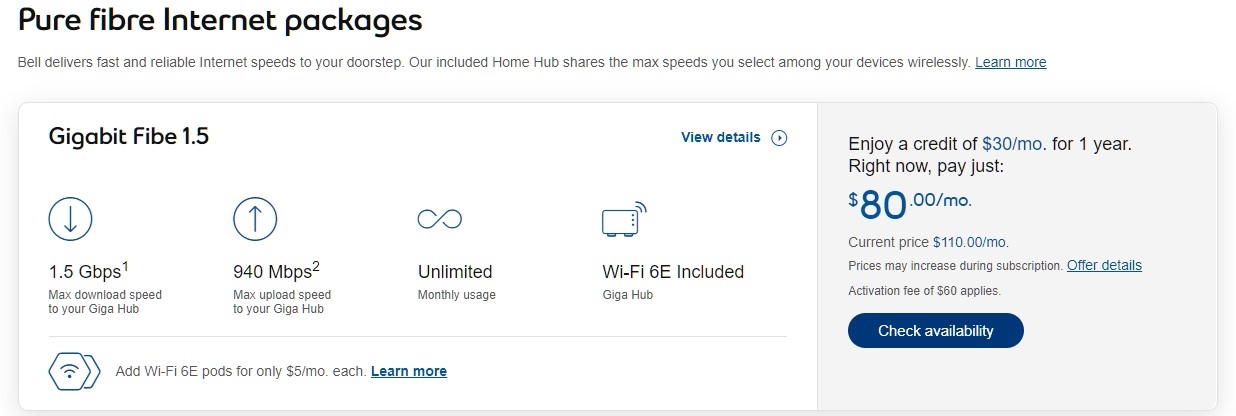Click the Giga Hub Wi-Fi modem icon

624,219
